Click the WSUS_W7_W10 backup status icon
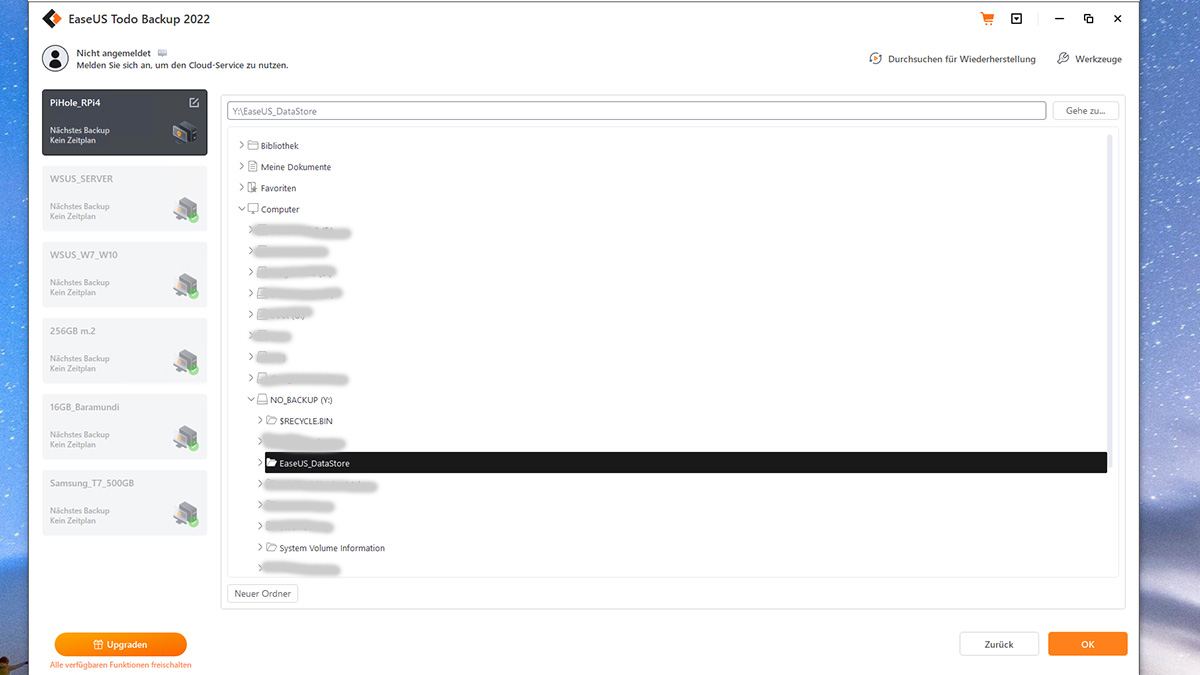 tap(185, 285)
